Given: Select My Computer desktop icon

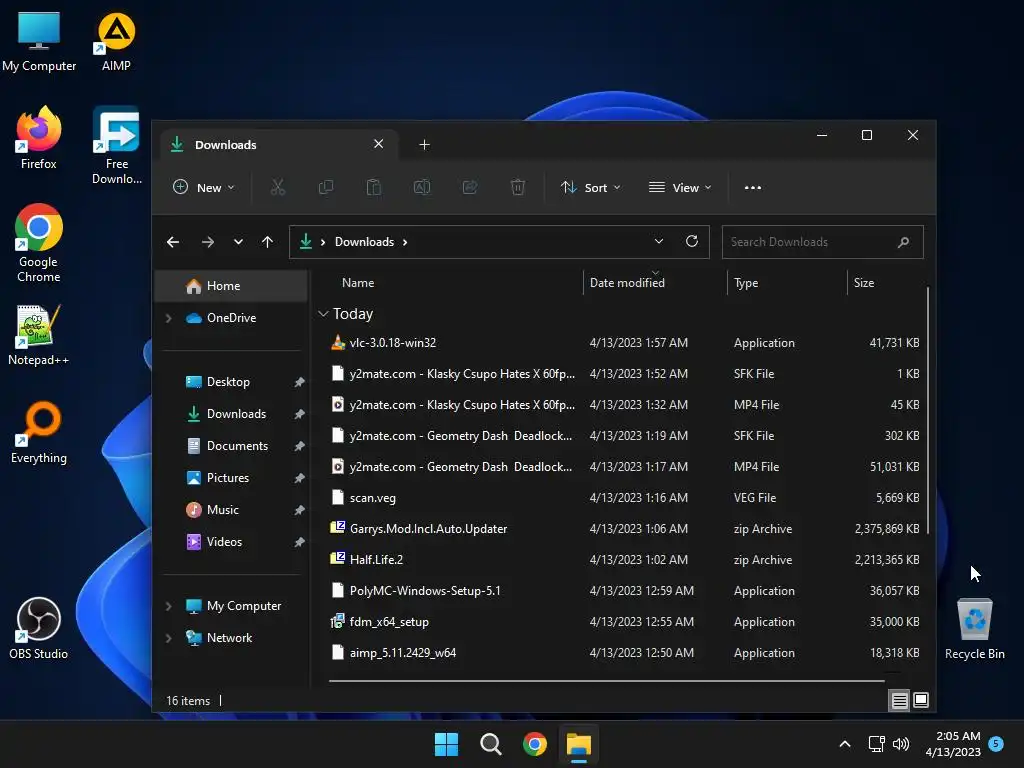Looking at the screenshot, I should (39, 41).
